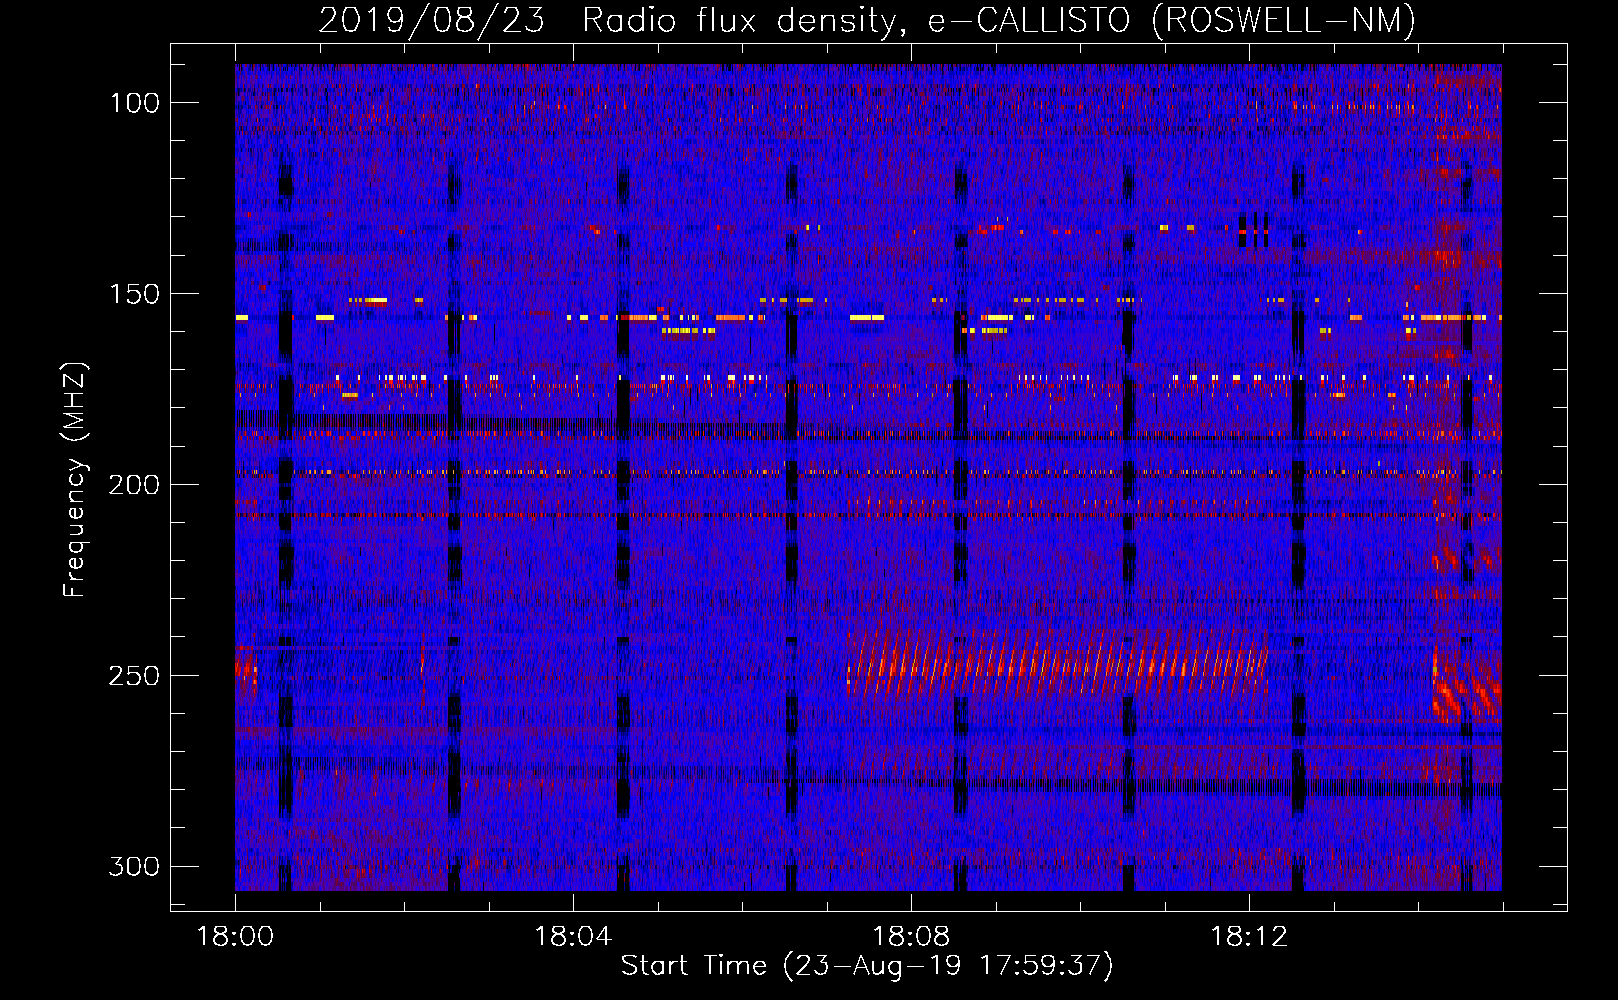Click the striped radio burst near 250 MHz
This screenshot has height=1000, width=1618.
pos(1058,663)
